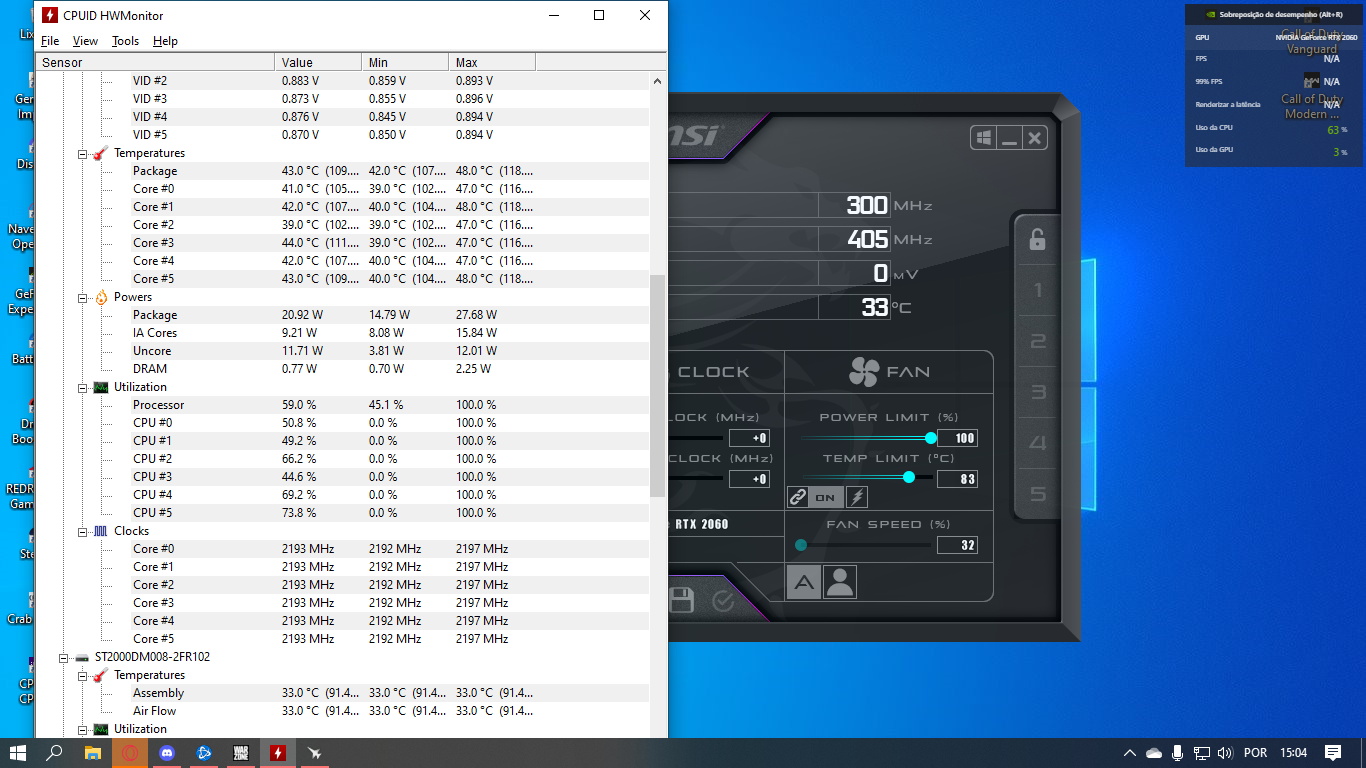Click the HWMonitor taskbar icon
Image resolution: width=1366 pixels, height=768 pixels.
278,752
